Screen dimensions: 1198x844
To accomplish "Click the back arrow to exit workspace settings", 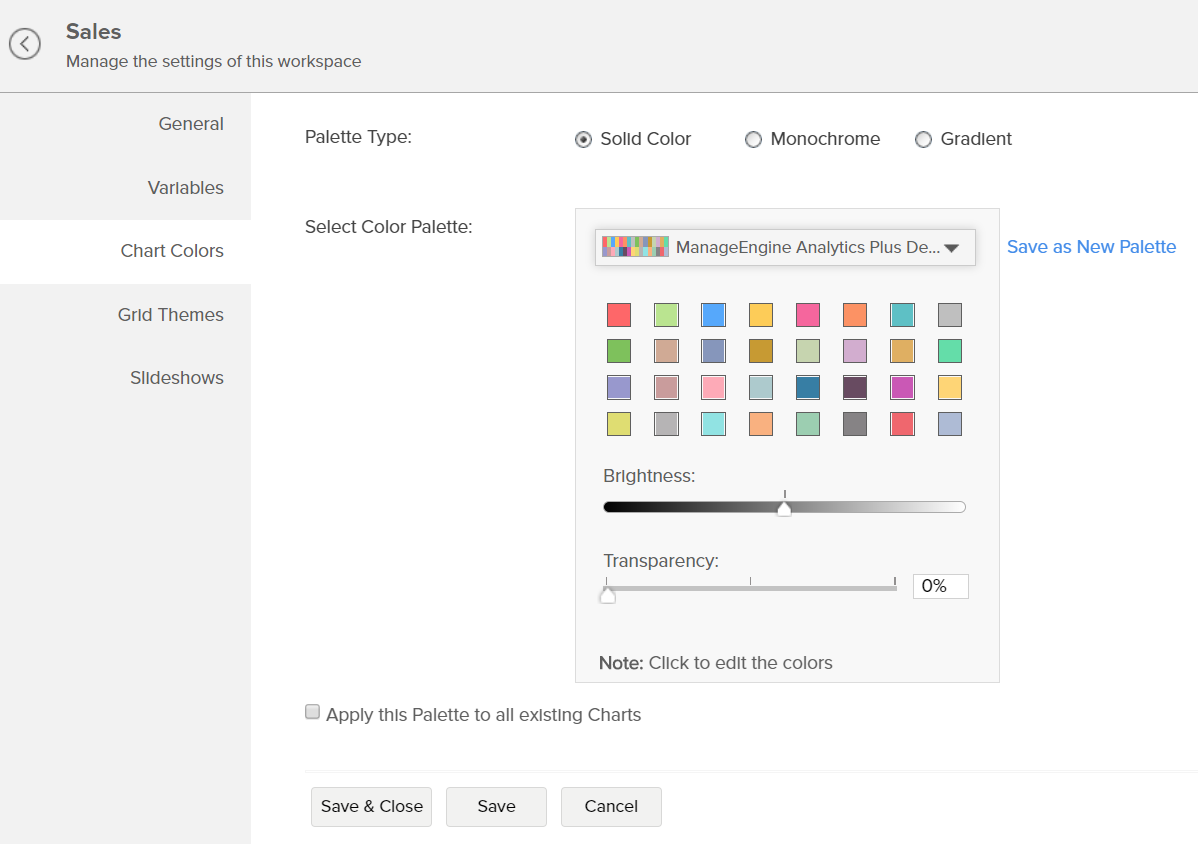I will point(25,44).
